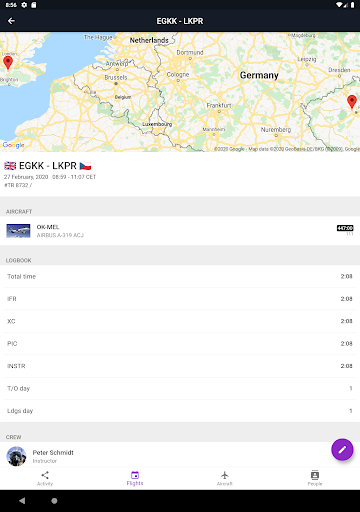Select the OK-MEL Airbus A-319 ACJ row

(x=180, y=231)
